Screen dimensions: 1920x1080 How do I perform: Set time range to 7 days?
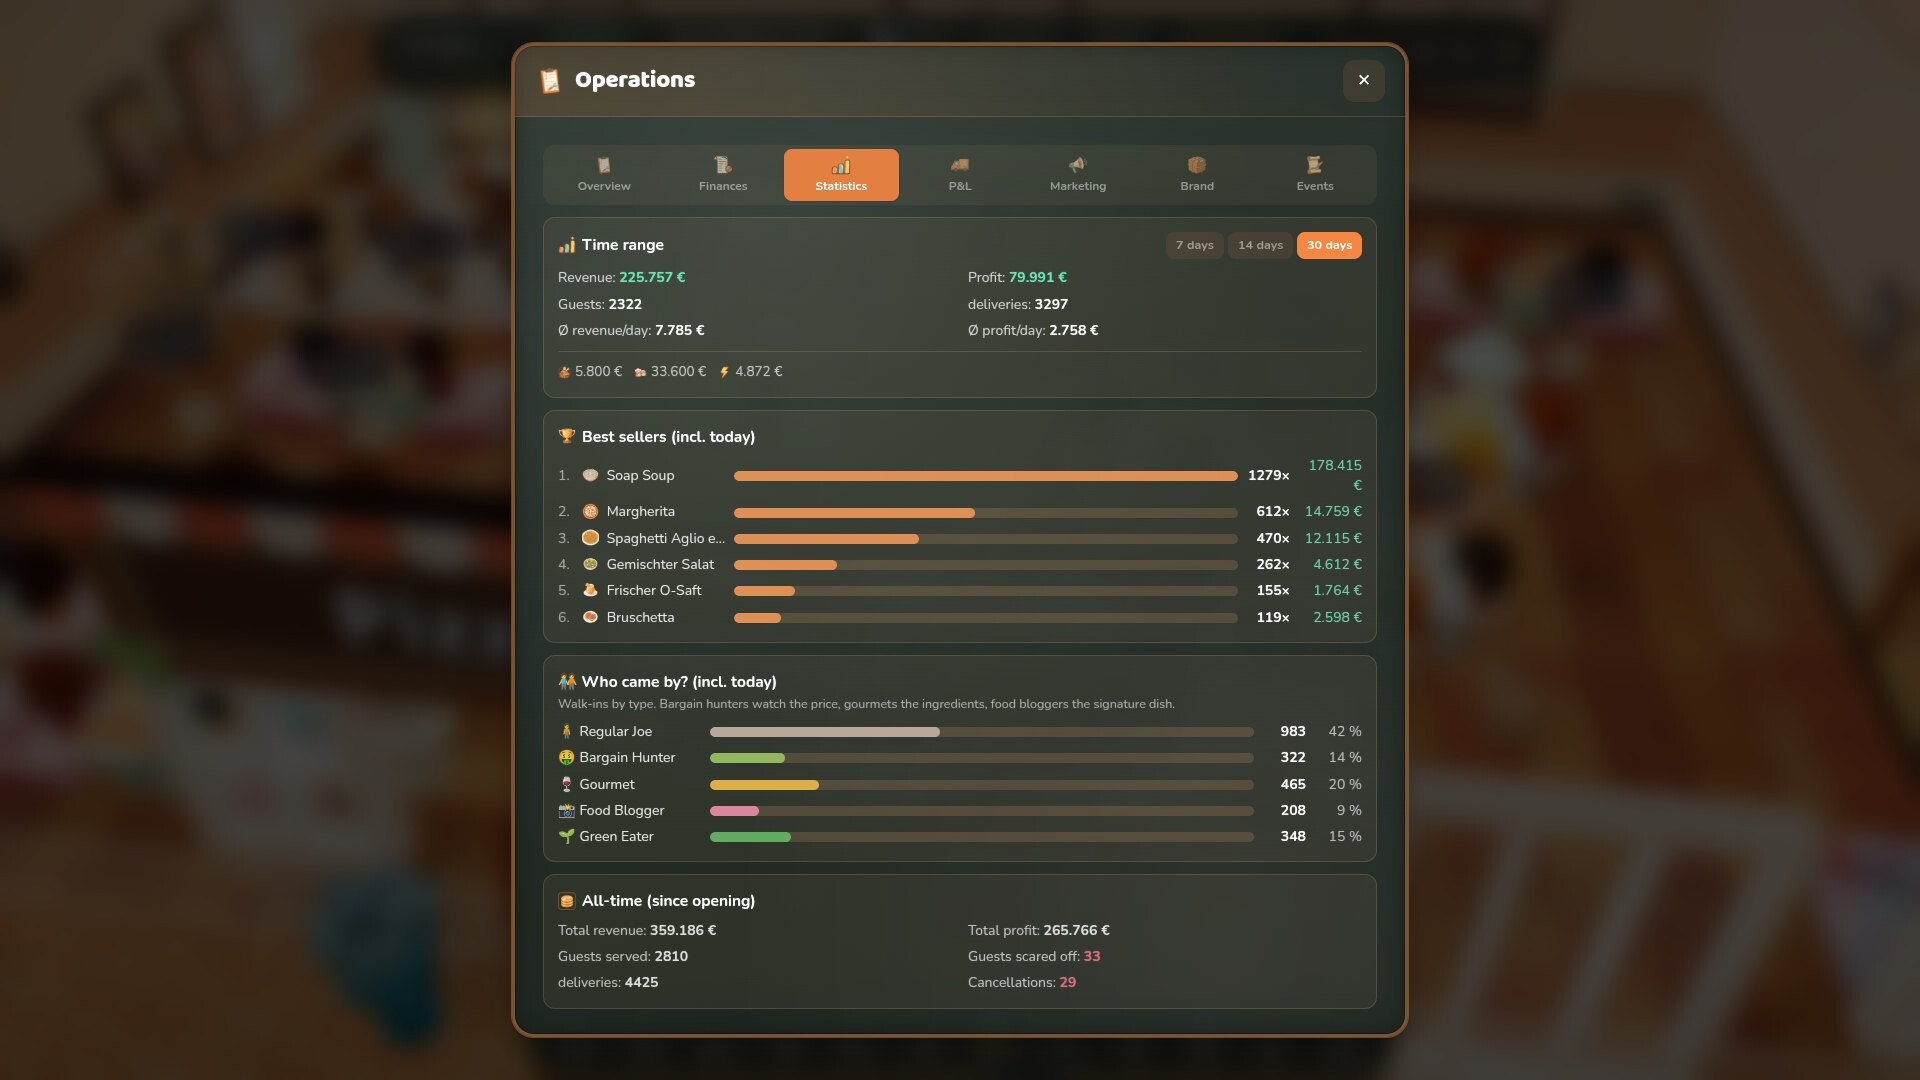click(x=1194, y=245)
